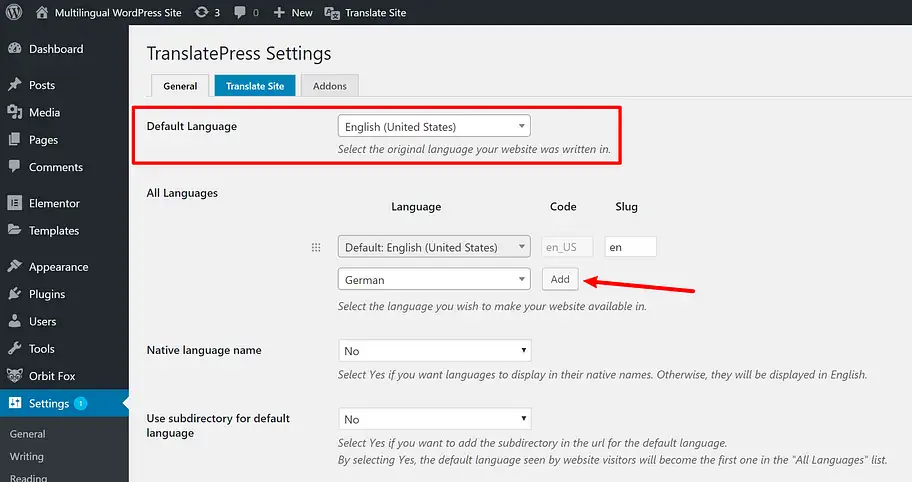Open the Reading settings submenu link
The image size is (912, 482).
pyautogui.click(x=28, y=477)
